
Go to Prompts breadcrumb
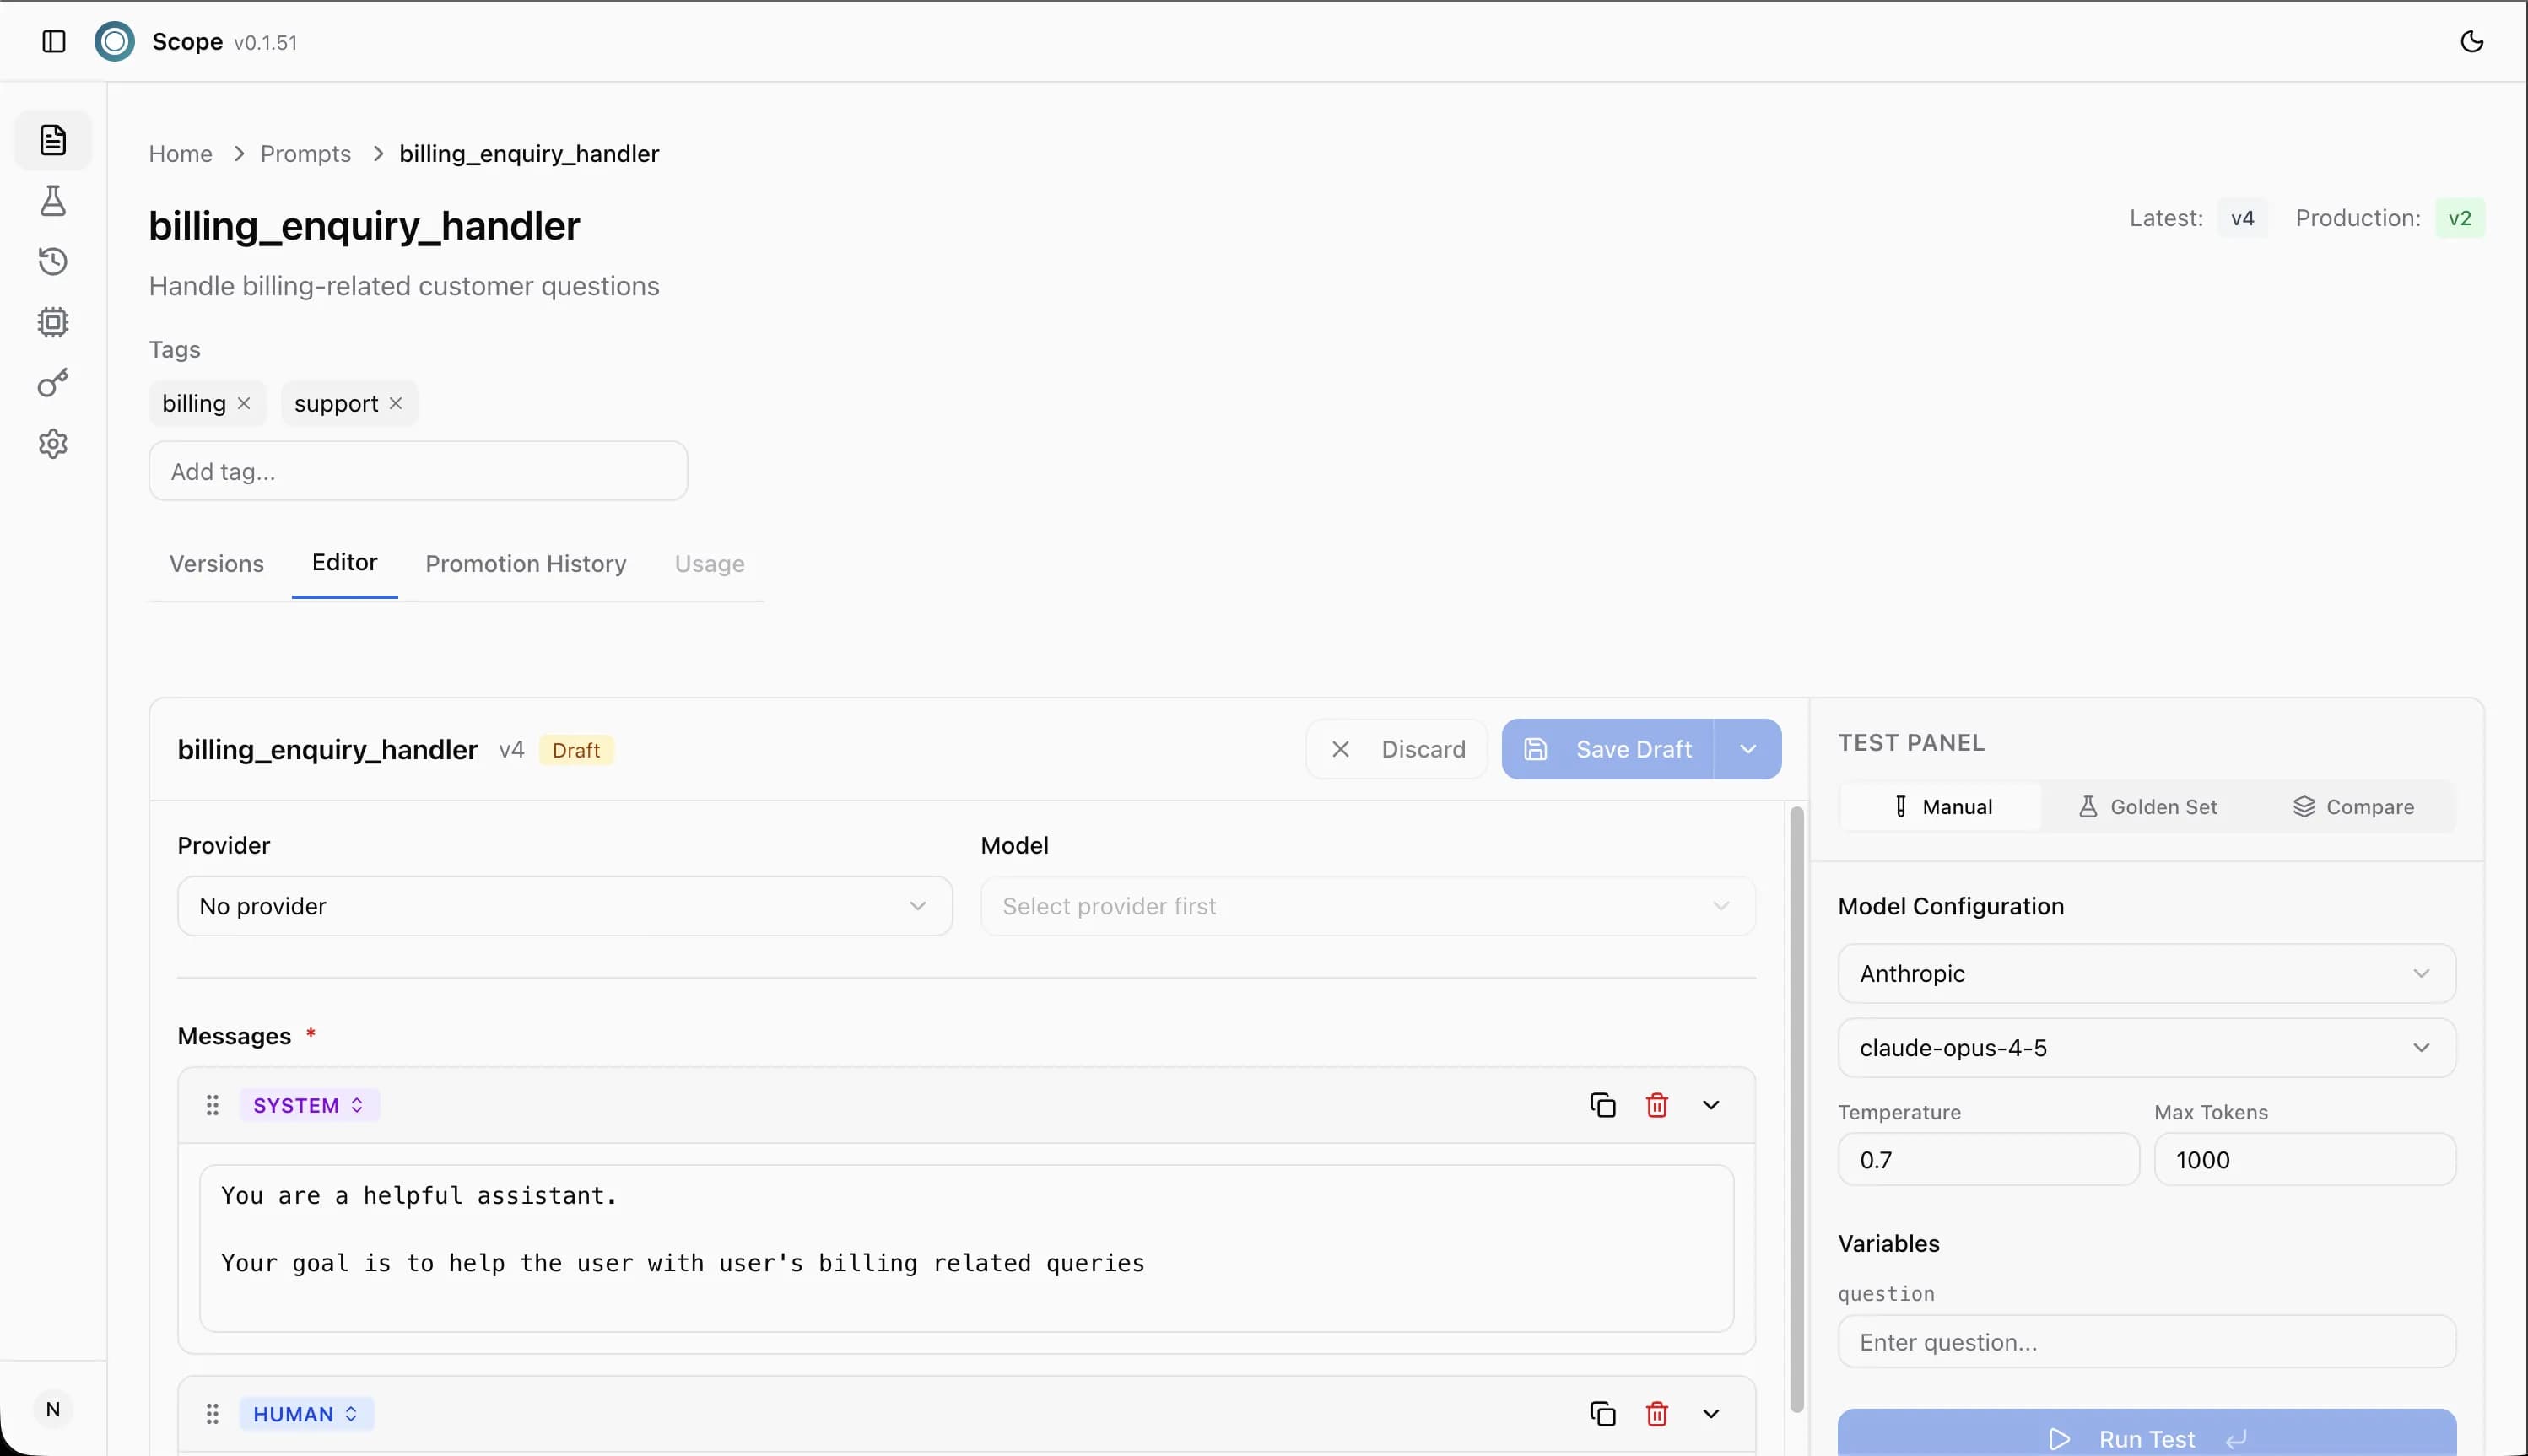(x=306, y=153)
